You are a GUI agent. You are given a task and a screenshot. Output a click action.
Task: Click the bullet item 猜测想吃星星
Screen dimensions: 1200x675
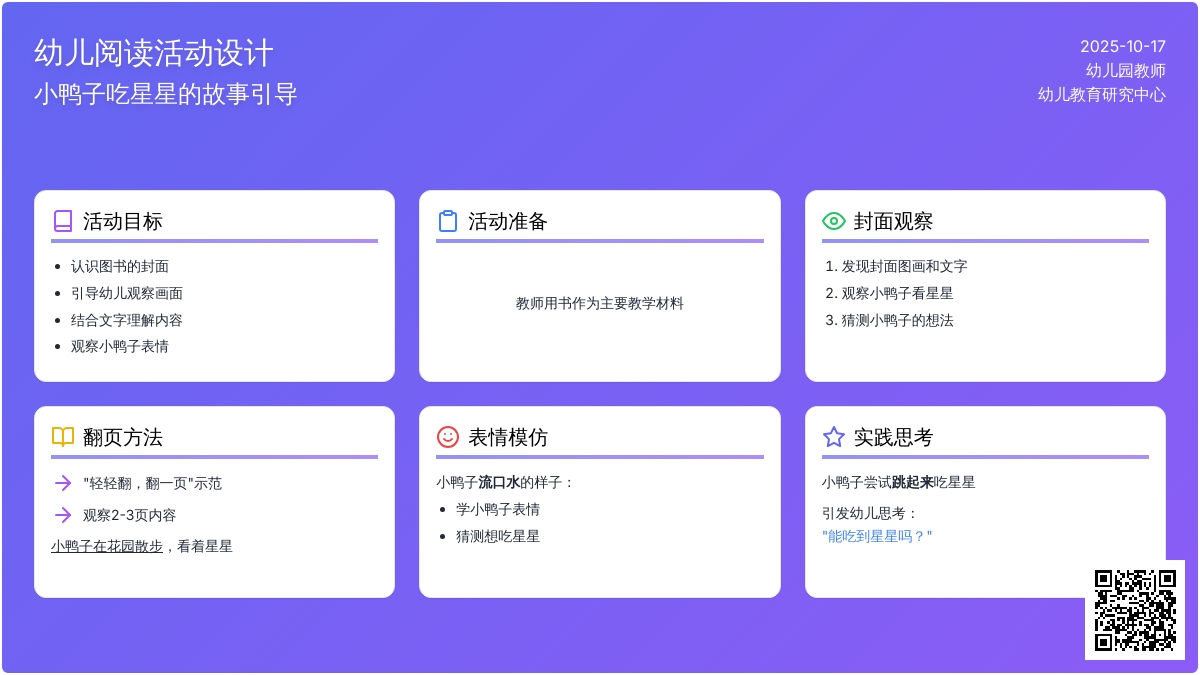(x=498, y=536)
